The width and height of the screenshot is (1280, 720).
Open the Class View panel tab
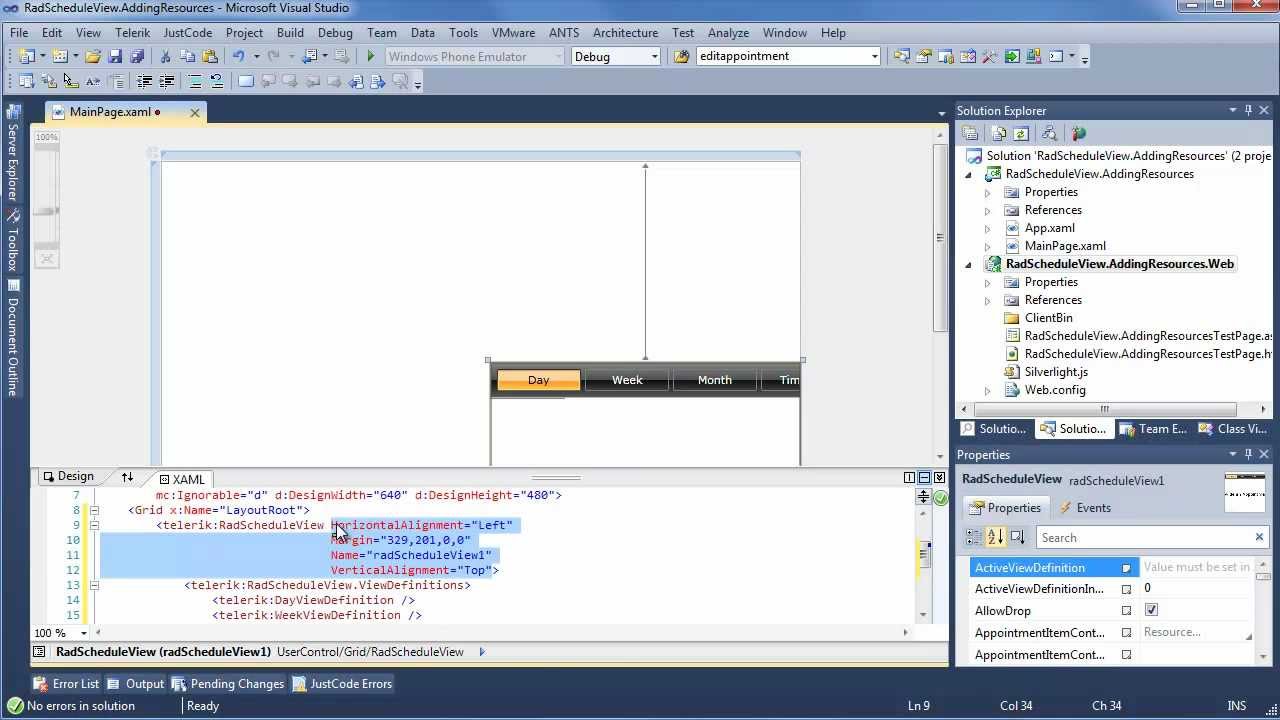click(1232, 428)
